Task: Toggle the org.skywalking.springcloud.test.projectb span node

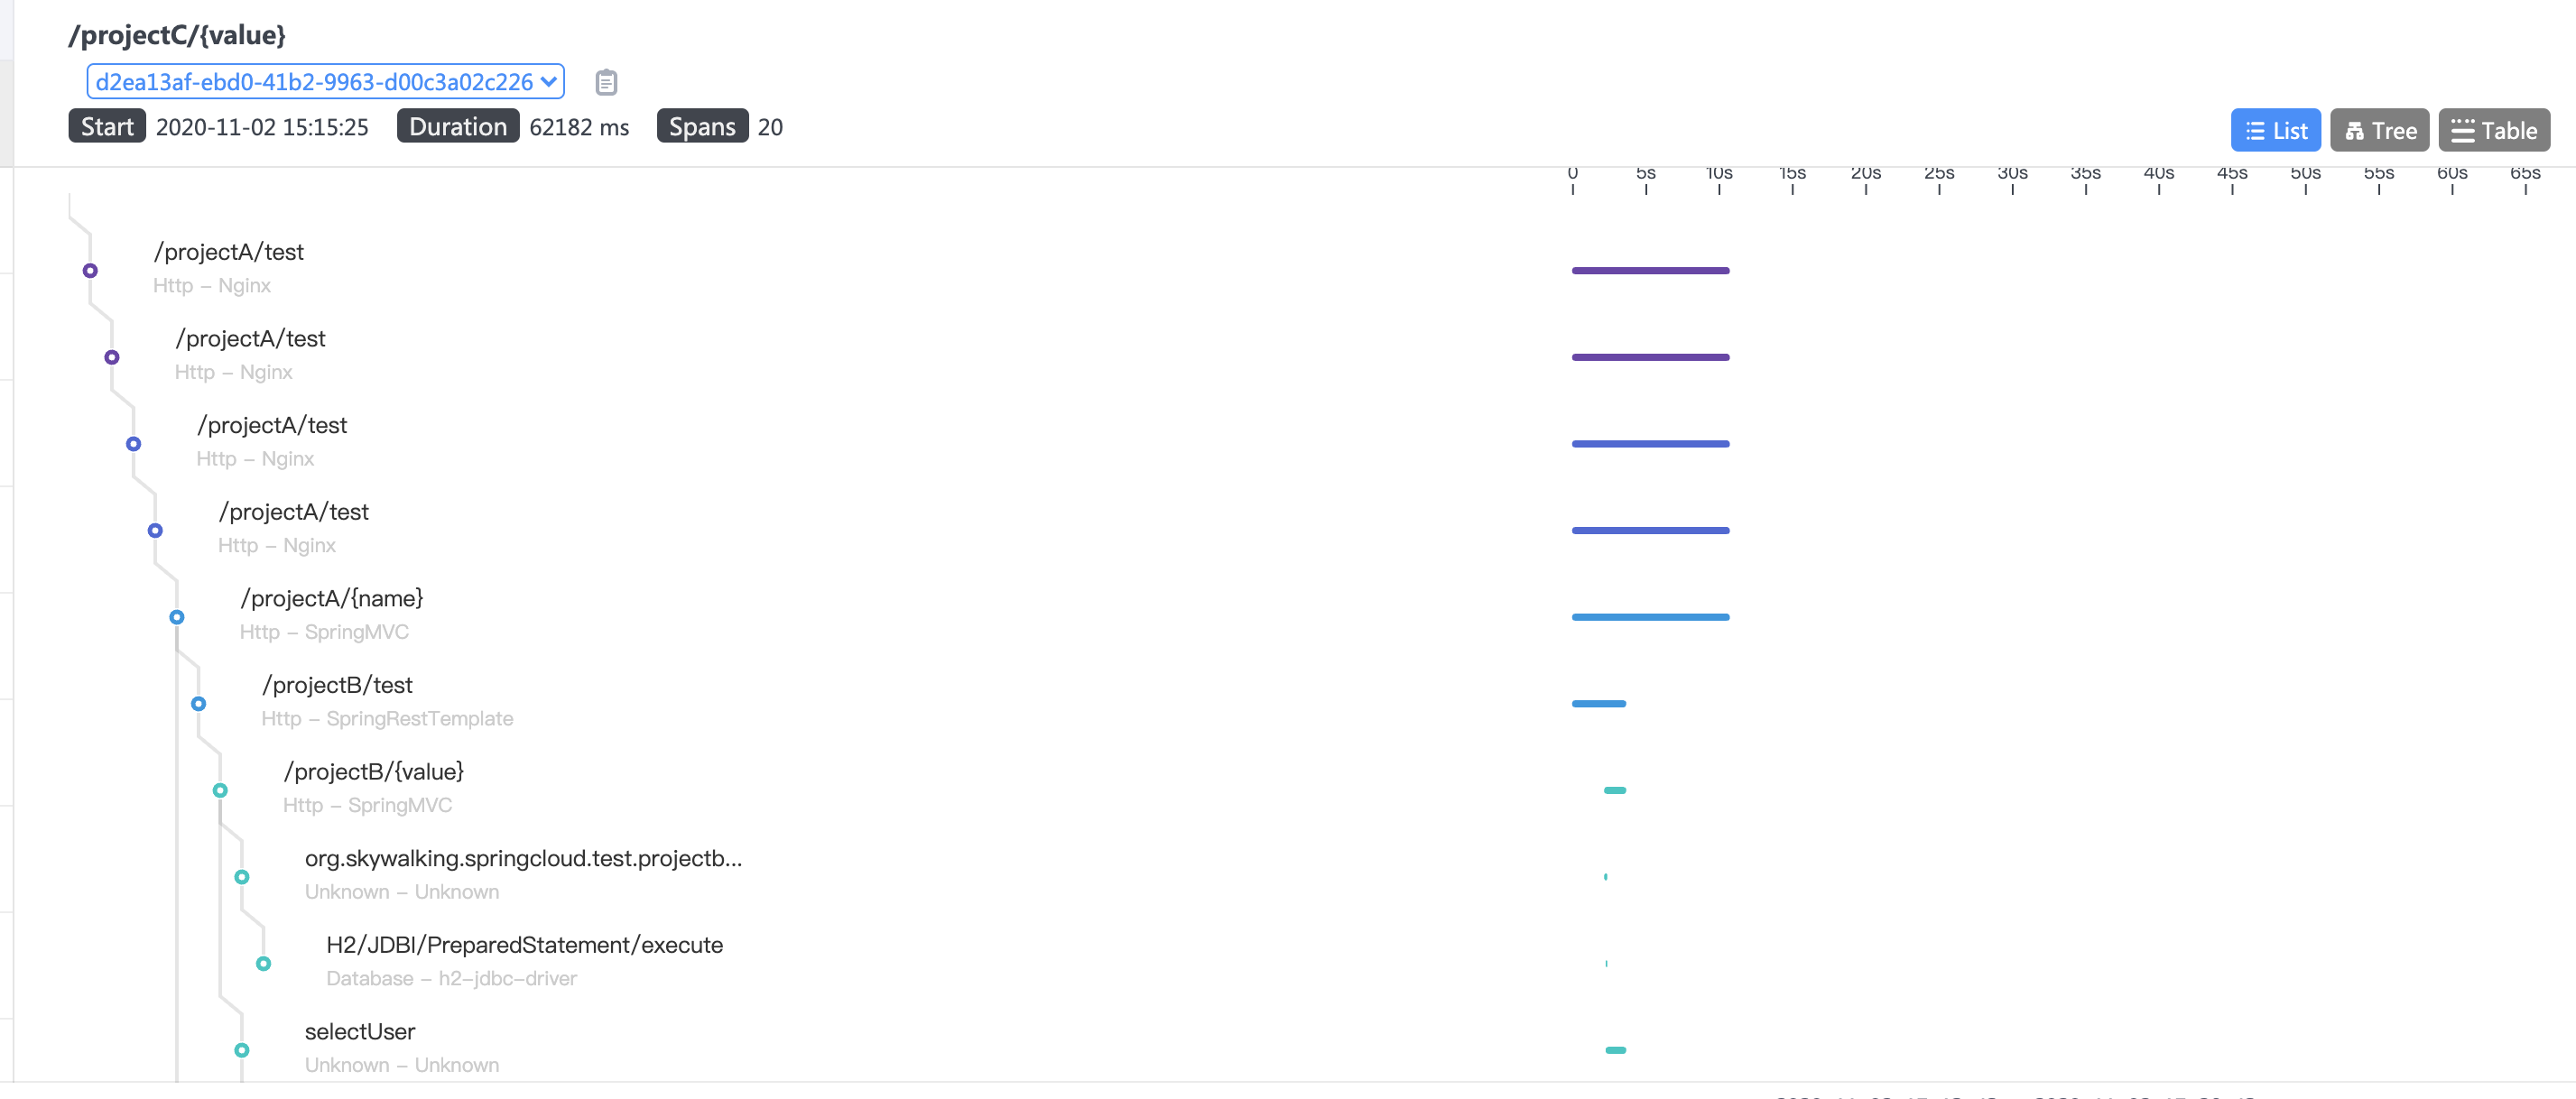Action: tap(241, 875)
